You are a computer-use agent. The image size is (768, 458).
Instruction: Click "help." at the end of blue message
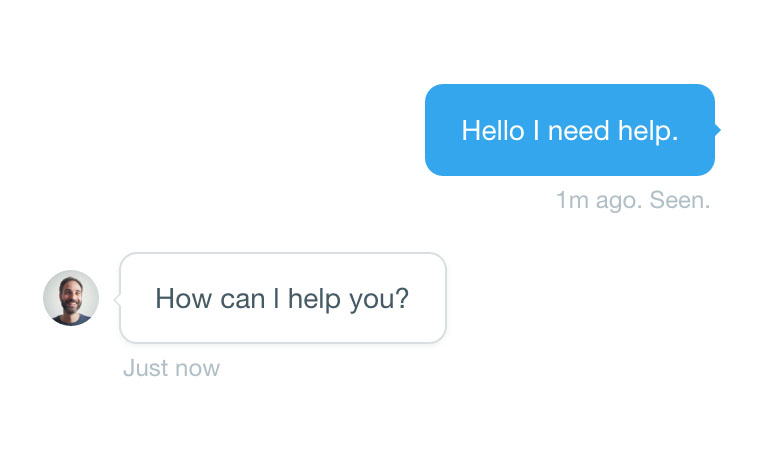[648, 132]
